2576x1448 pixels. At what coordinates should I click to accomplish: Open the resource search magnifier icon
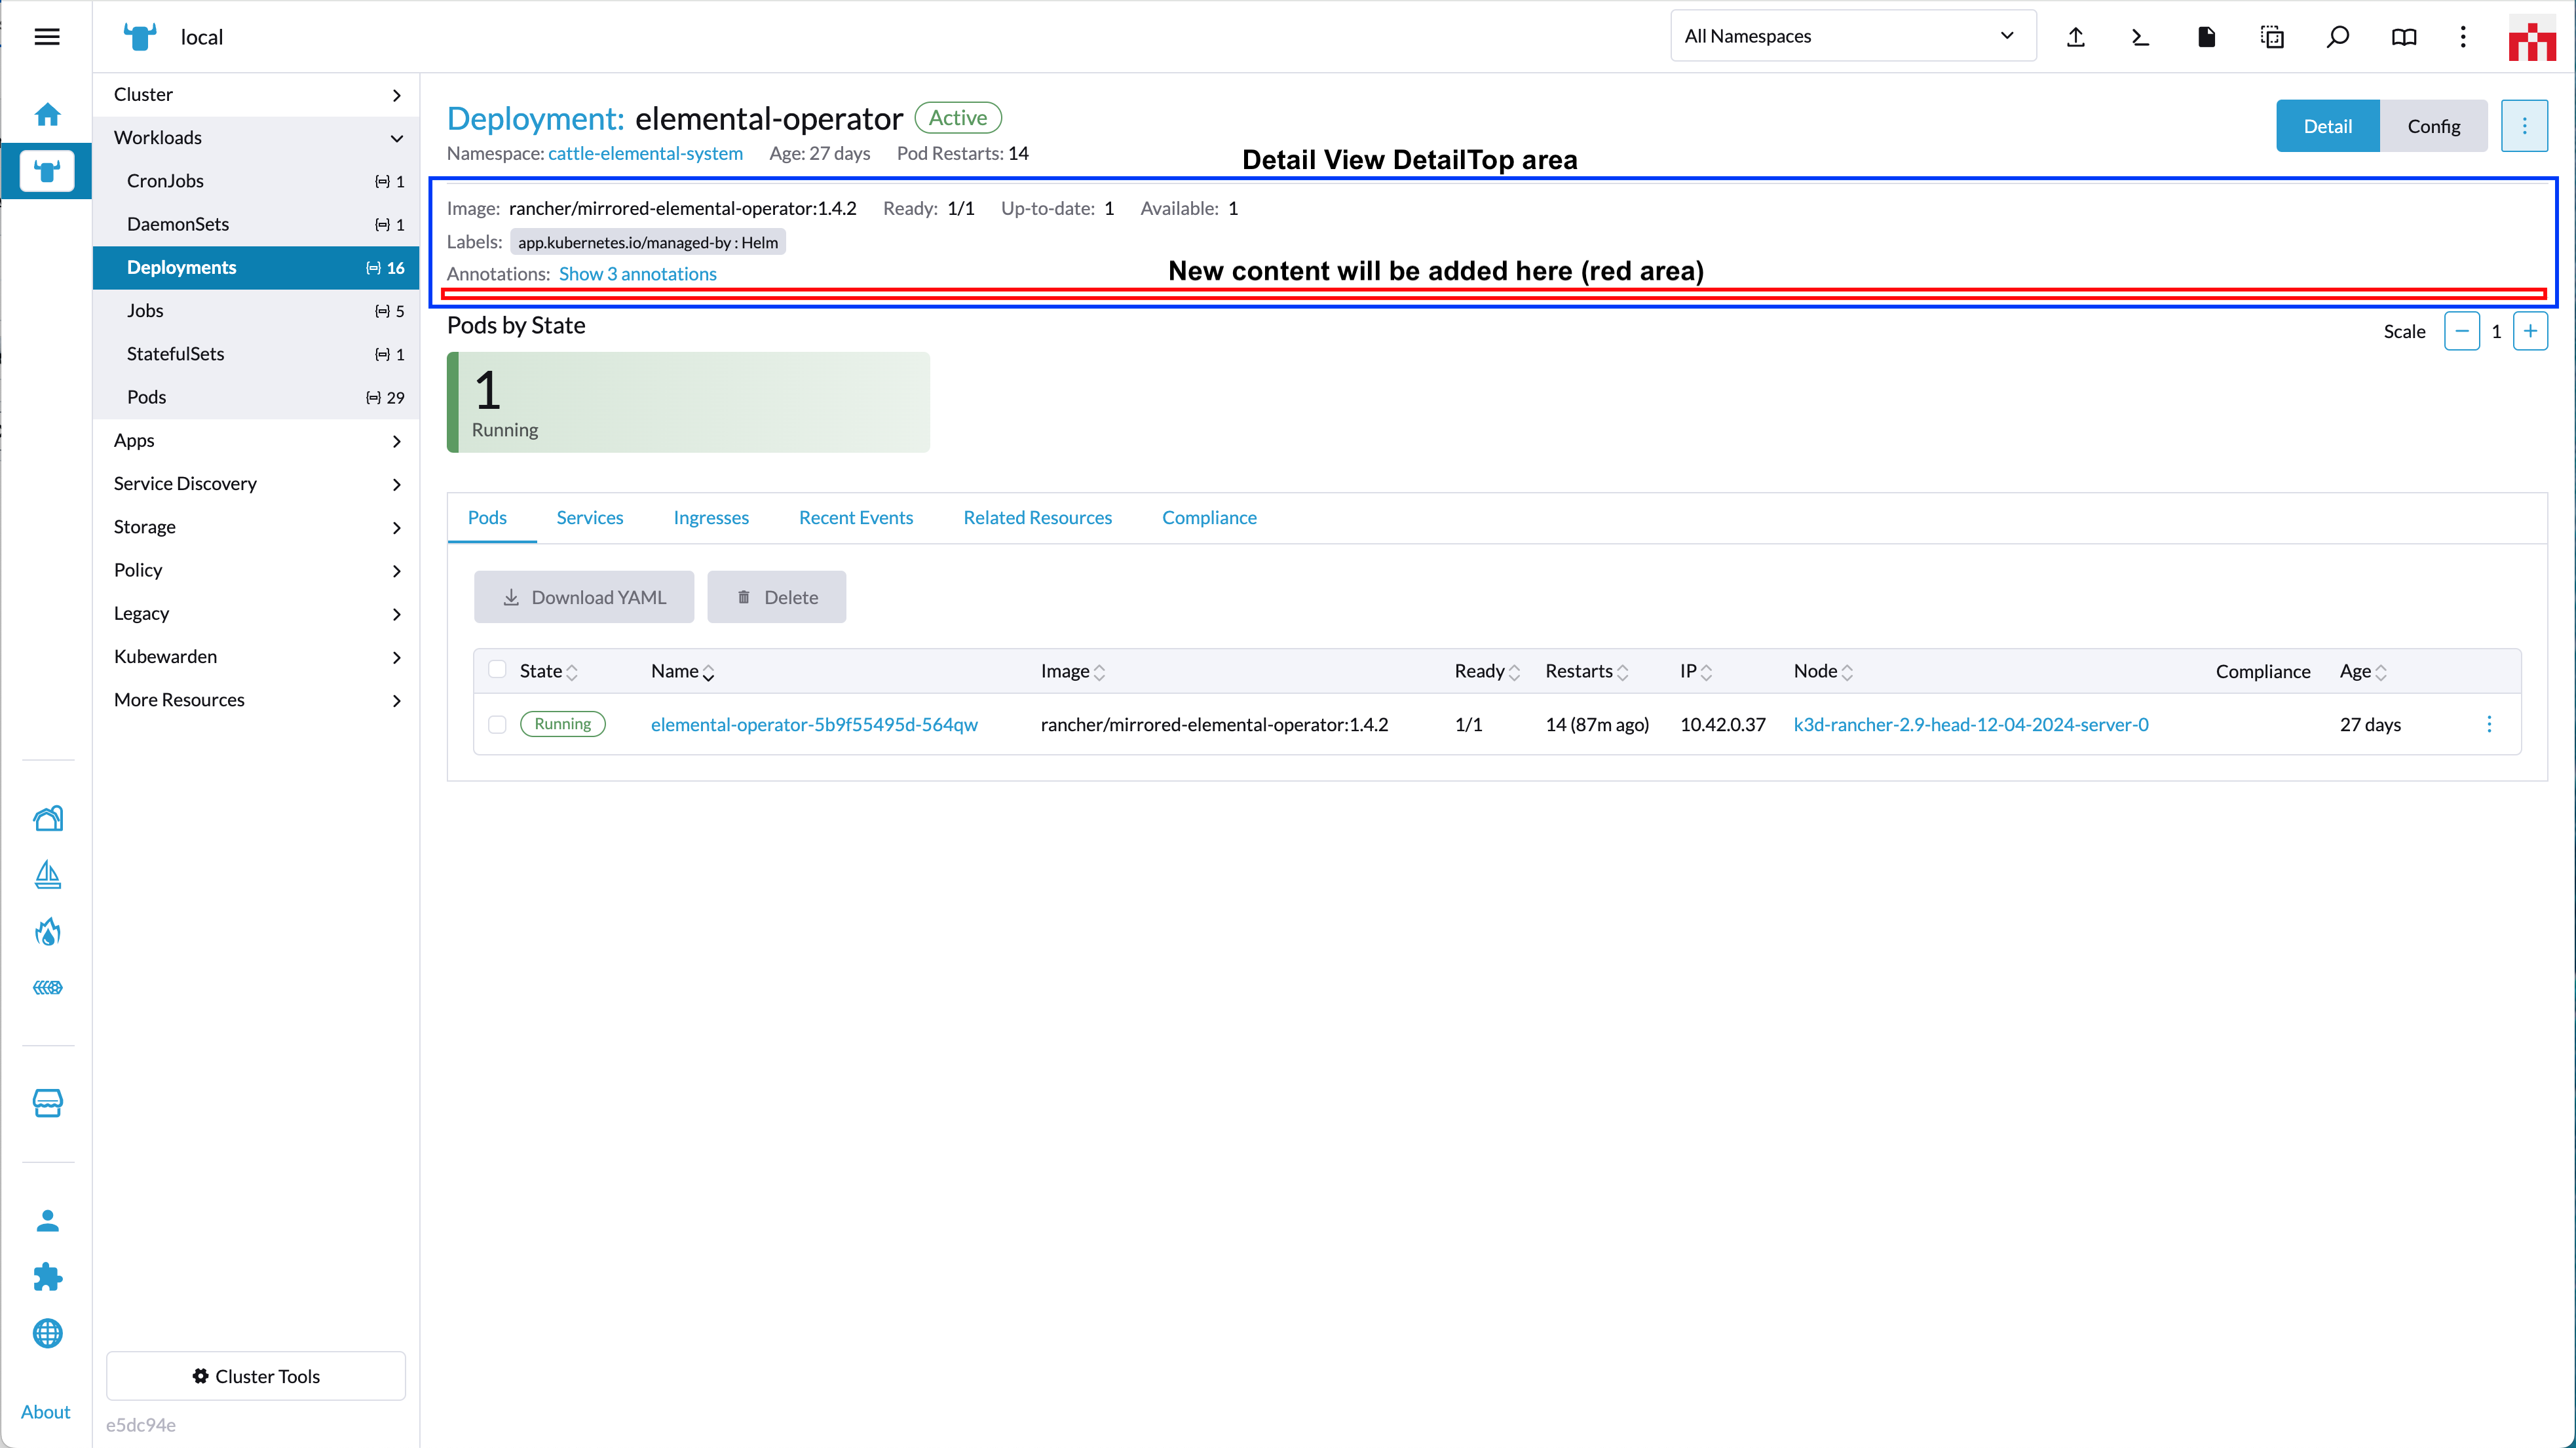(2338, 37)
